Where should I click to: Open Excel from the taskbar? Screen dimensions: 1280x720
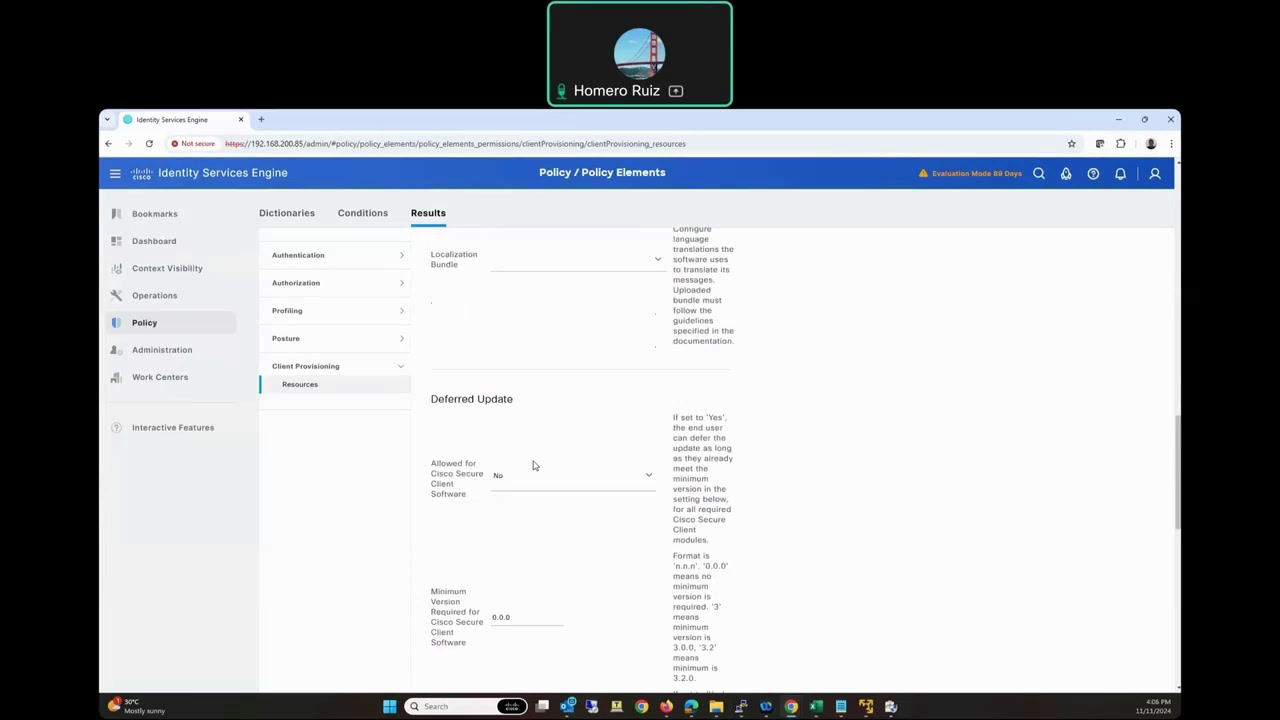[816, 706]
